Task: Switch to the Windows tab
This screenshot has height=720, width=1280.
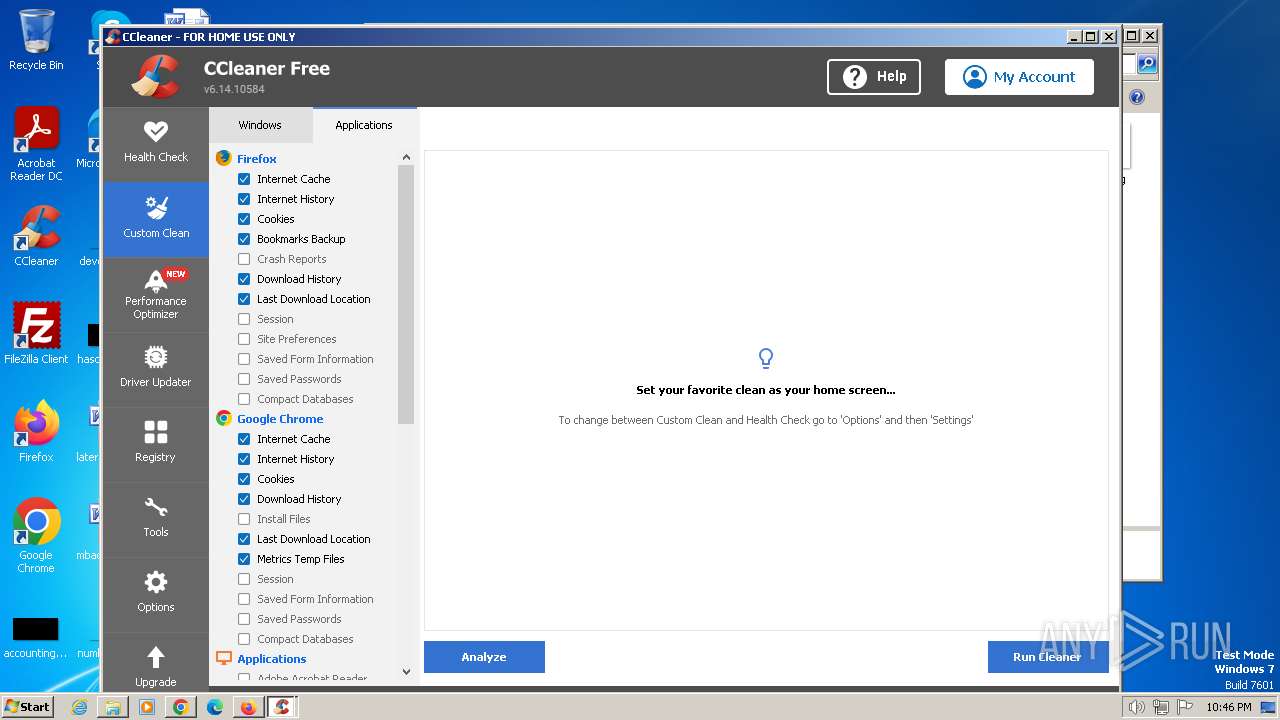Action: [260, 125]
